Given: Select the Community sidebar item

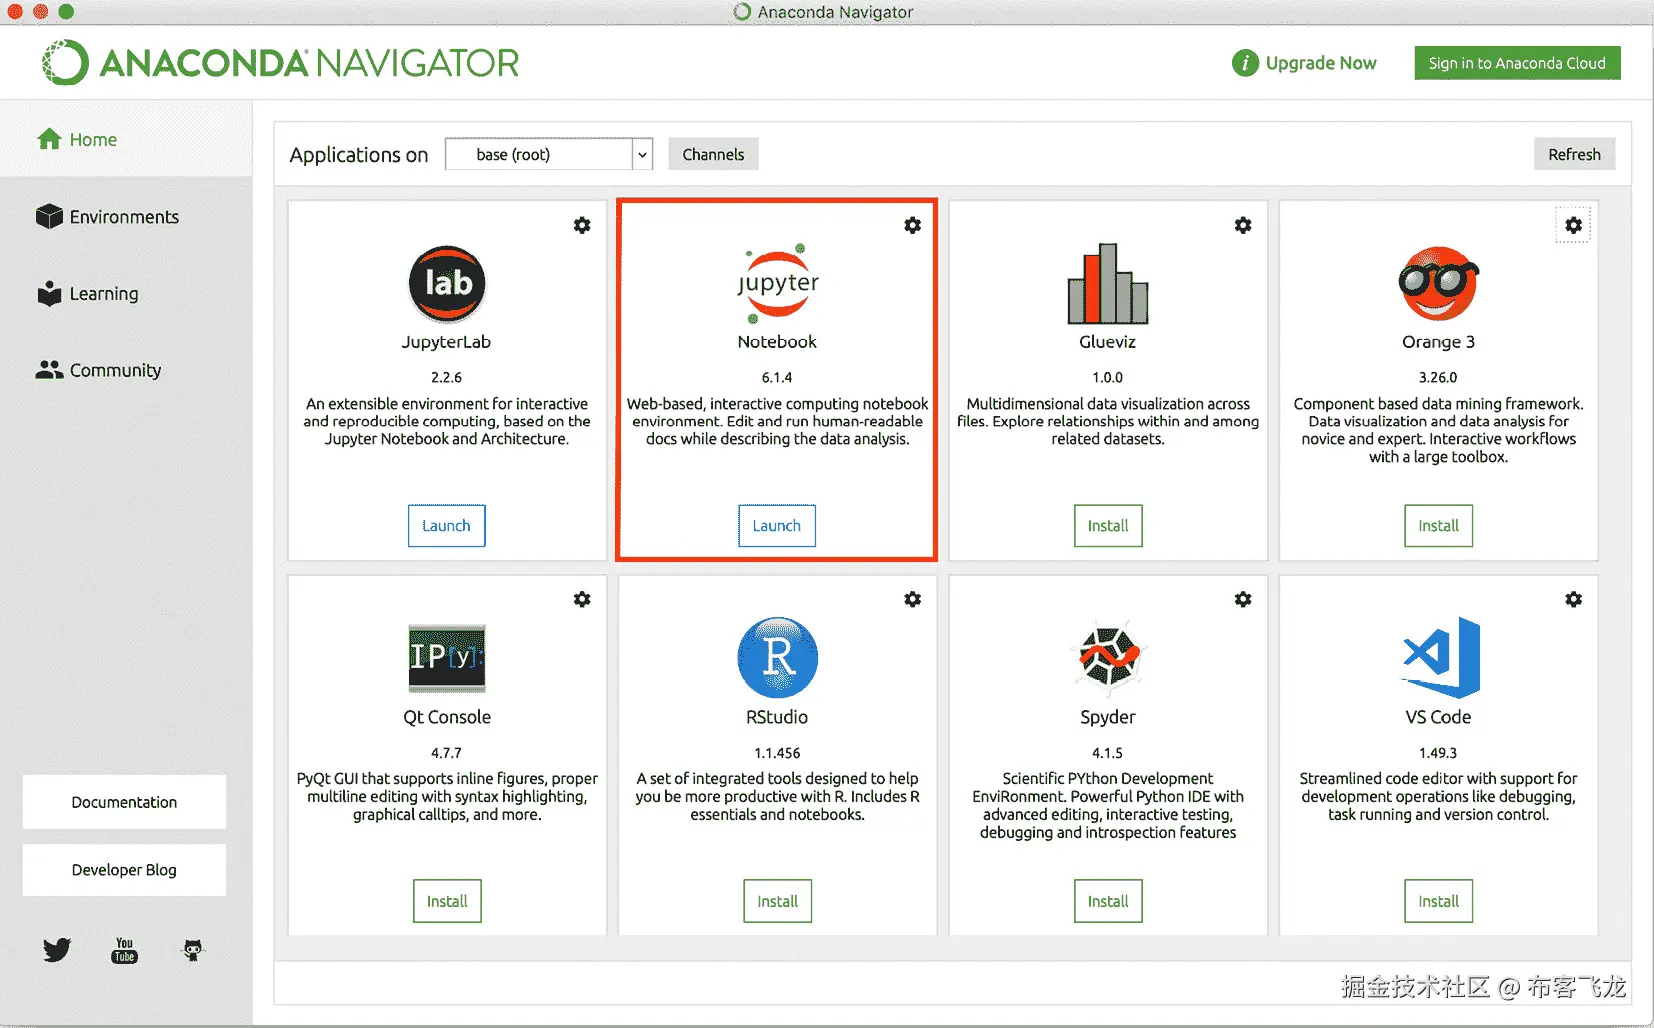Looking at the screenshot, I should tap(114, 370).
